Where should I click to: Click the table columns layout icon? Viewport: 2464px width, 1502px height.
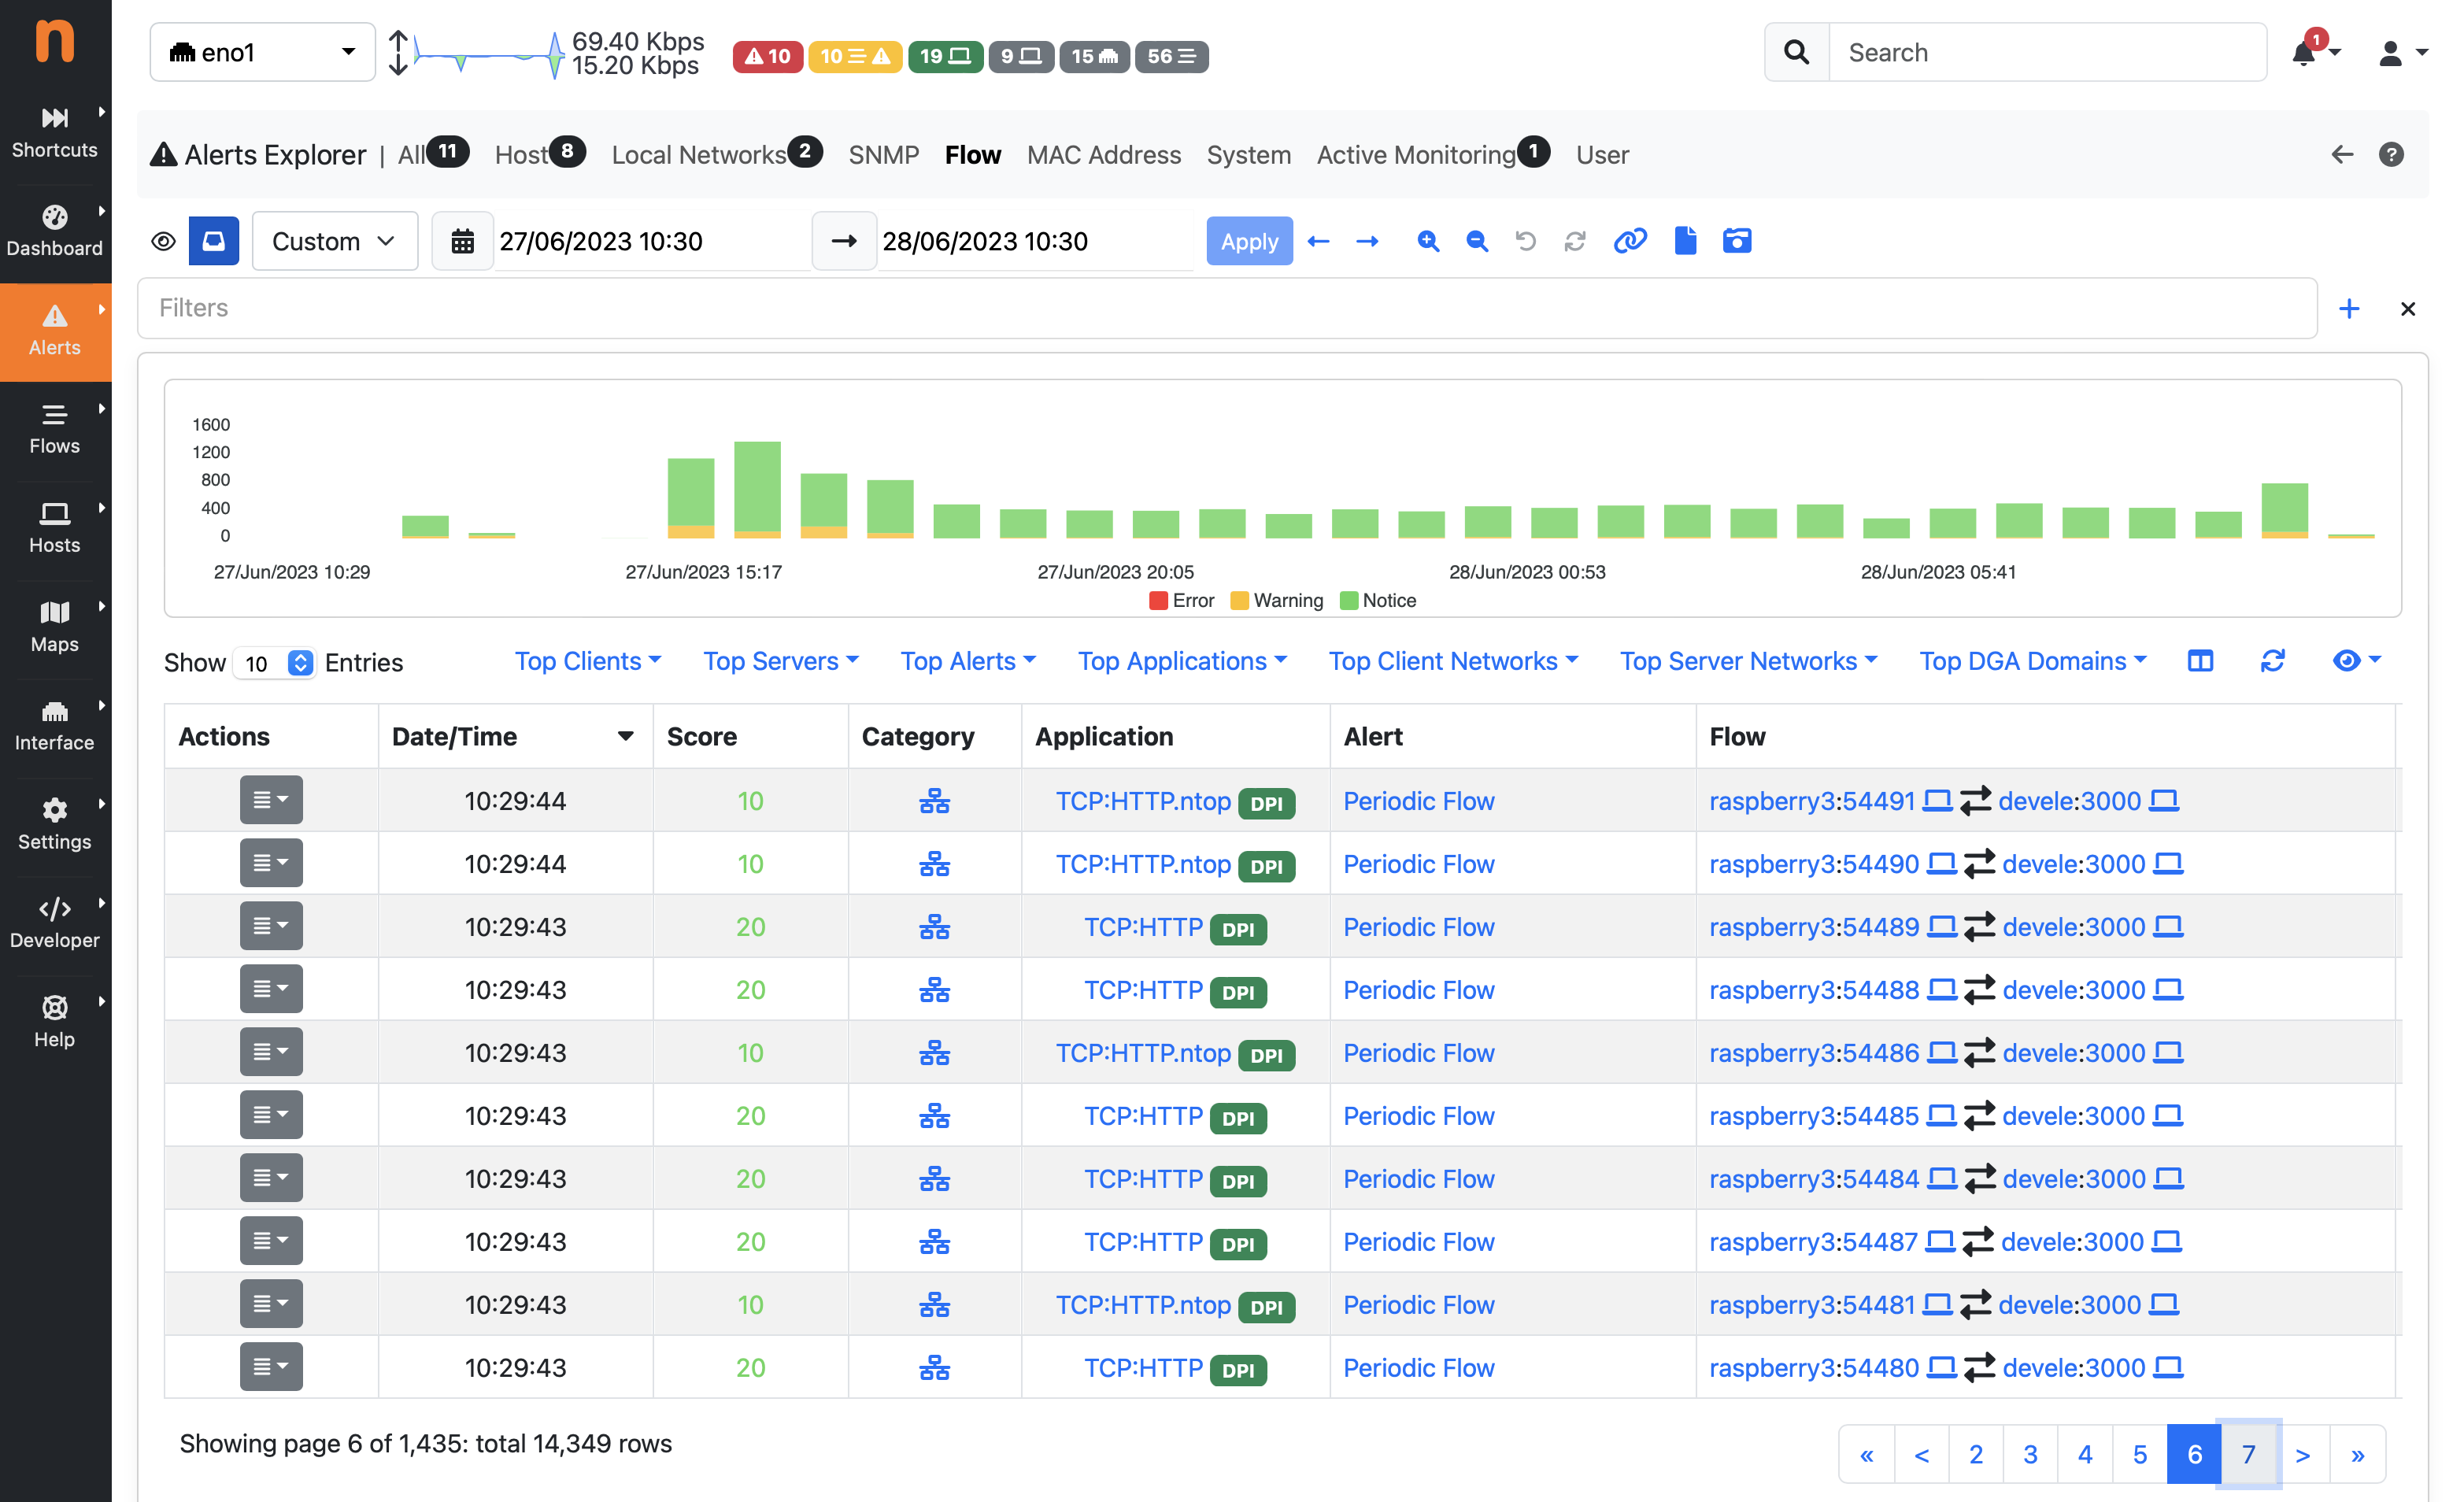2200,661
